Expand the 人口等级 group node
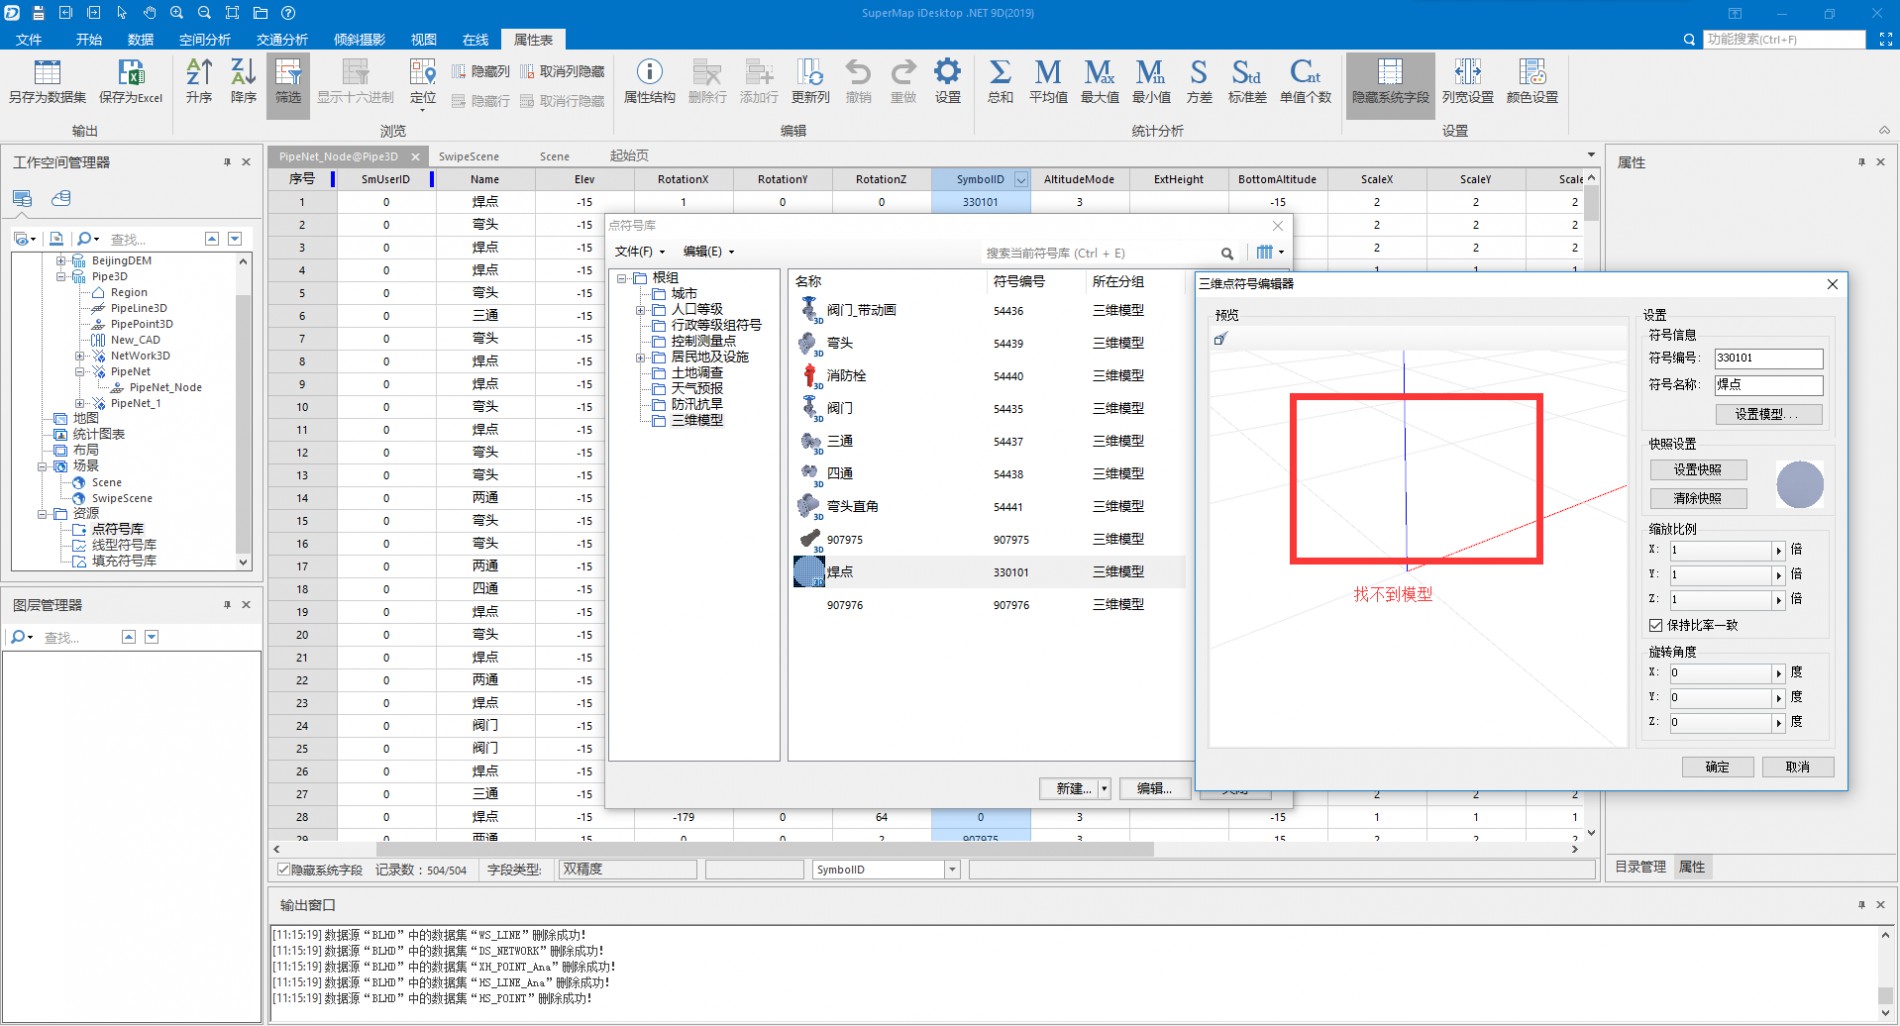 pyautogui.click(x=641, y=310)
